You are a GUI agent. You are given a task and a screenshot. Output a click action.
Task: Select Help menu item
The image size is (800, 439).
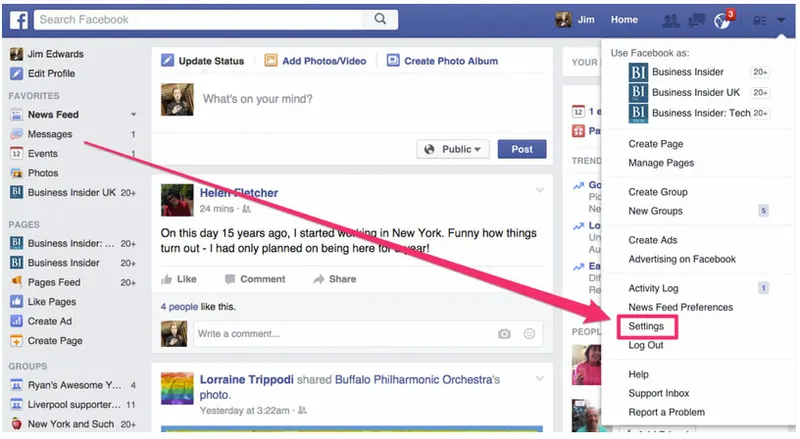pos(638,375)
